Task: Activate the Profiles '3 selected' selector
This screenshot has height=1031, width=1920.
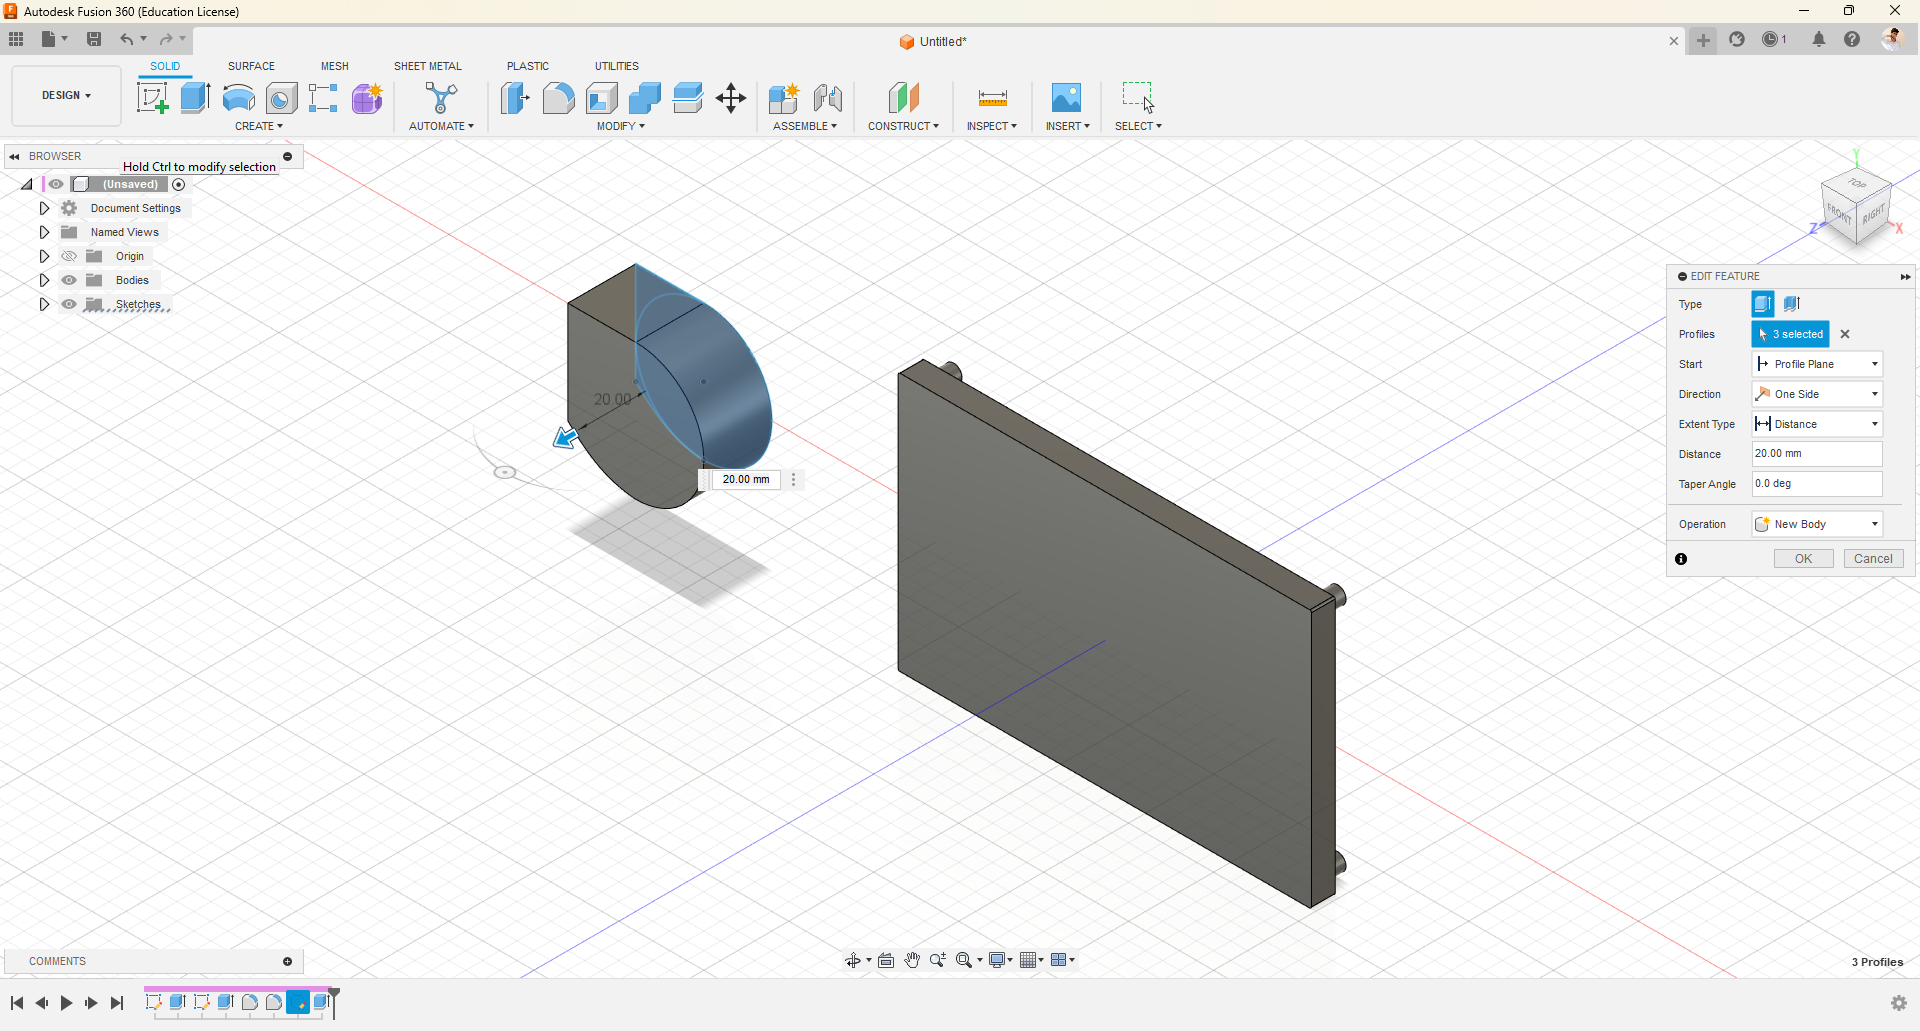Action: (x=1790, y=334)
